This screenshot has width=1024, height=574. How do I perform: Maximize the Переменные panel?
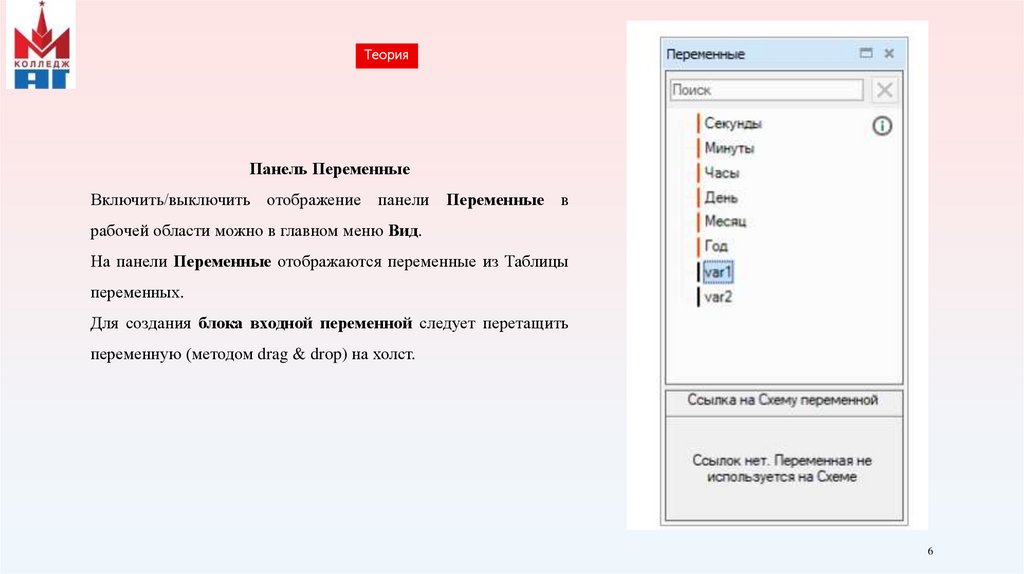point(866,53)
